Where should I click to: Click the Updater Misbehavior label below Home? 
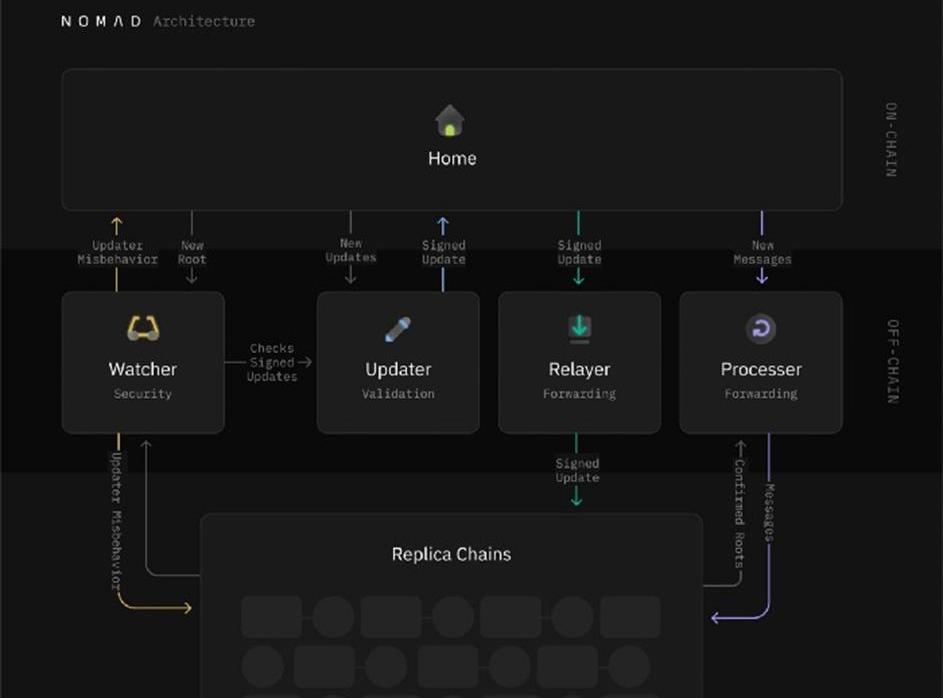[x=117, y=253]
